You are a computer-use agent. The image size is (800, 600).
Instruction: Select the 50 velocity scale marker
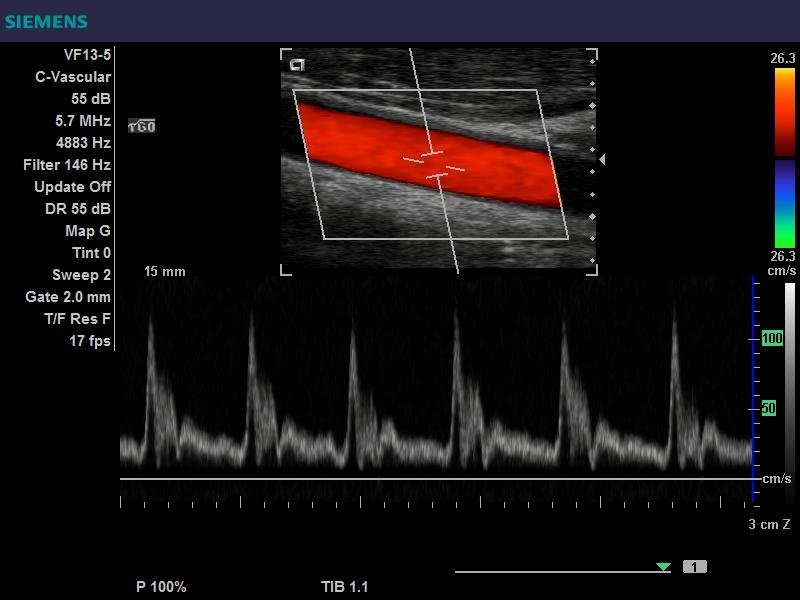tap(769, 408)
